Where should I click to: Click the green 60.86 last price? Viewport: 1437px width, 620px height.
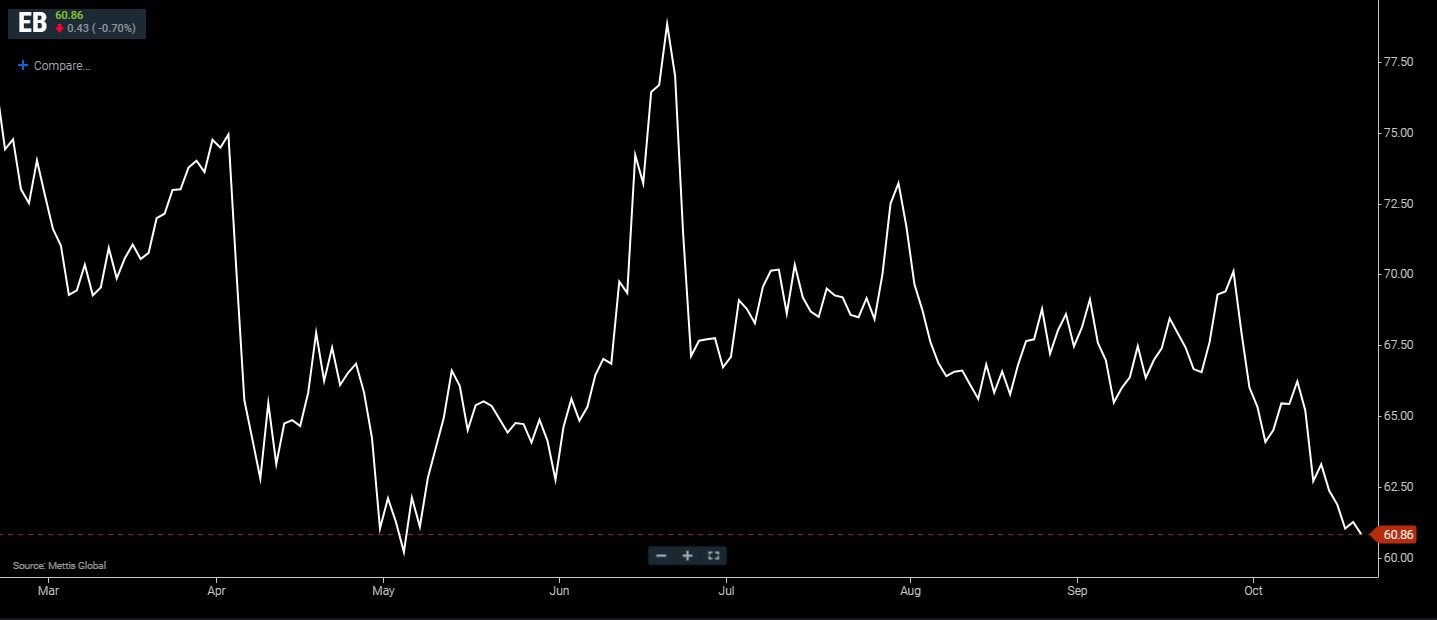point(69,16)
